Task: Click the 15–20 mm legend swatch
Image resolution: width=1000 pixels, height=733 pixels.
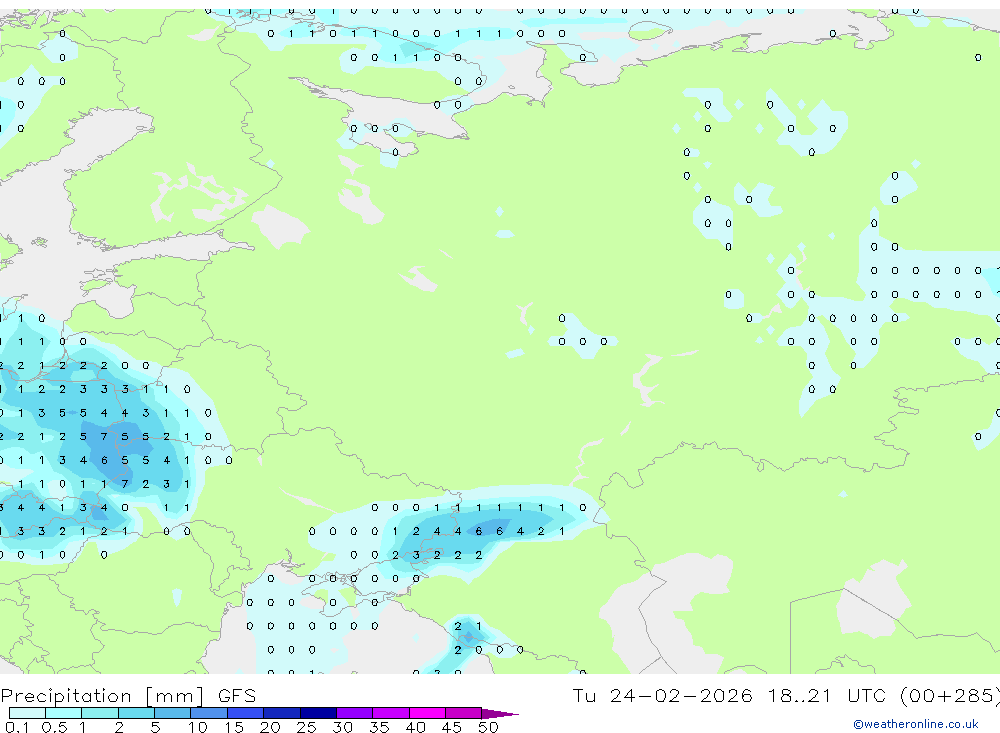Action: (246, 713)
